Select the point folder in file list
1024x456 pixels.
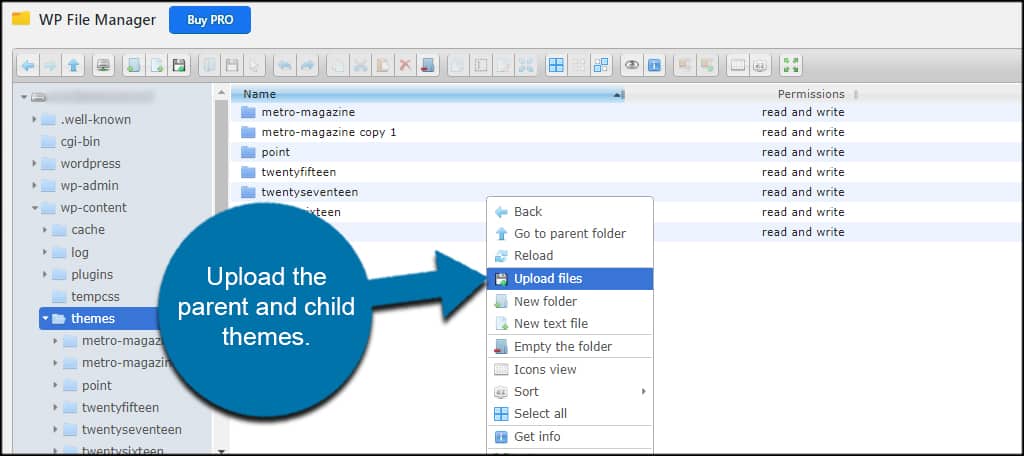(x=275, y=152)
